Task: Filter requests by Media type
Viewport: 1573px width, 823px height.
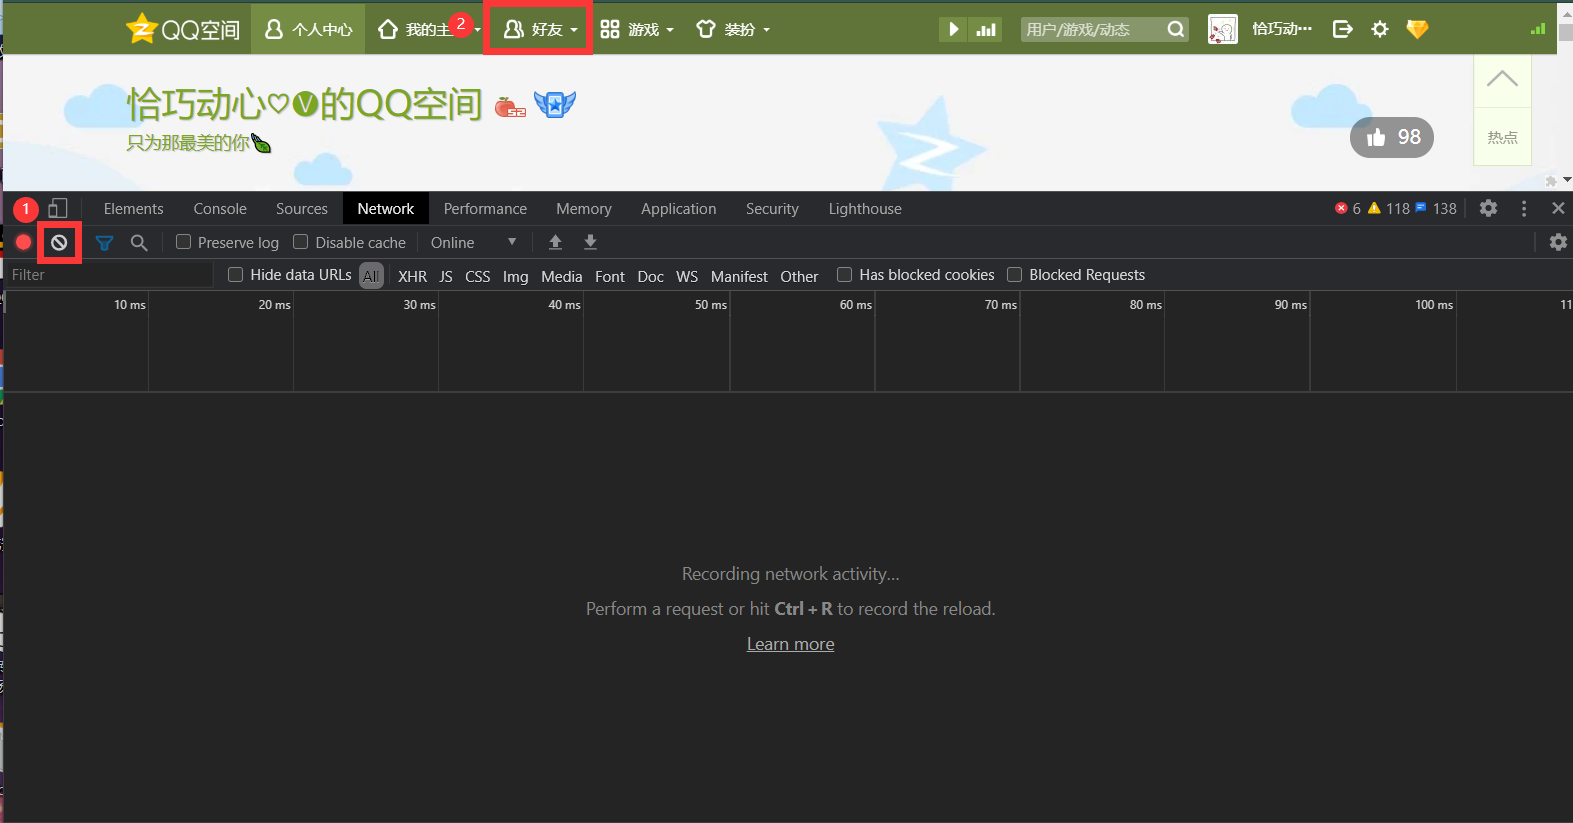Action: coord(562,276)
